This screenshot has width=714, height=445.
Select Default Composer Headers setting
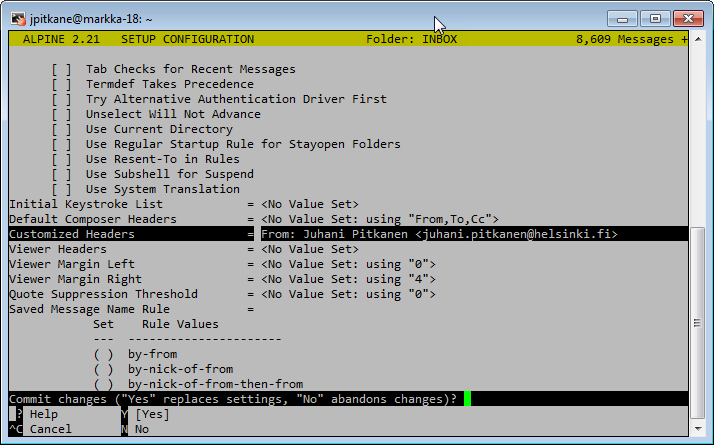click(x=92, y=219)
